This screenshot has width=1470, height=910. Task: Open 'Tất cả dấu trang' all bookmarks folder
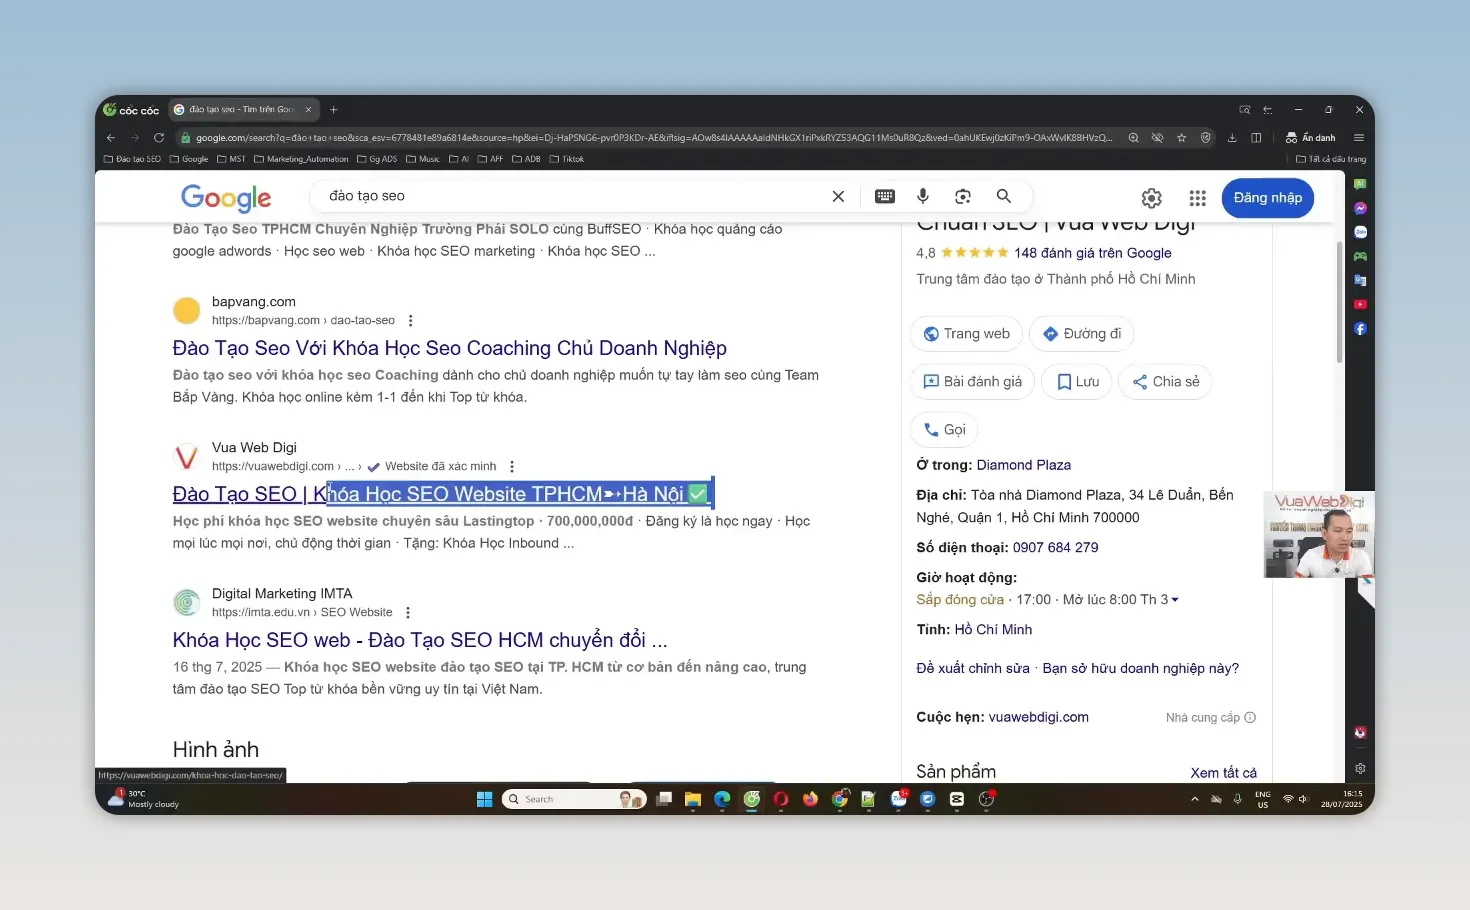(1331, 159)
